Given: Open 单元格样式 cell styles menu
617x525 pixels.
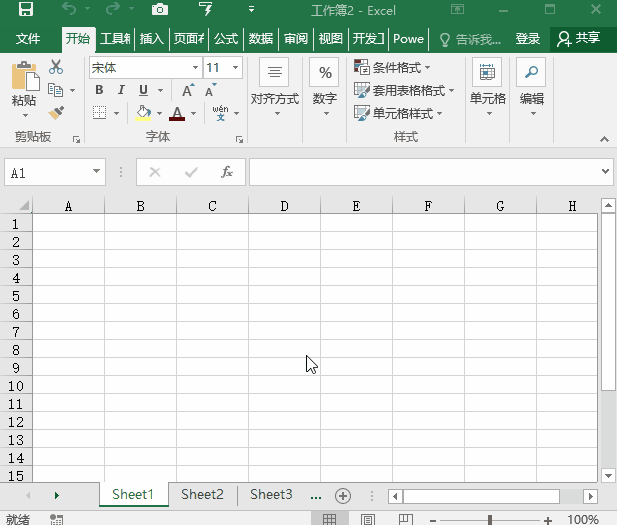Looking at the screenshot, I should click(x=398, y=113).
